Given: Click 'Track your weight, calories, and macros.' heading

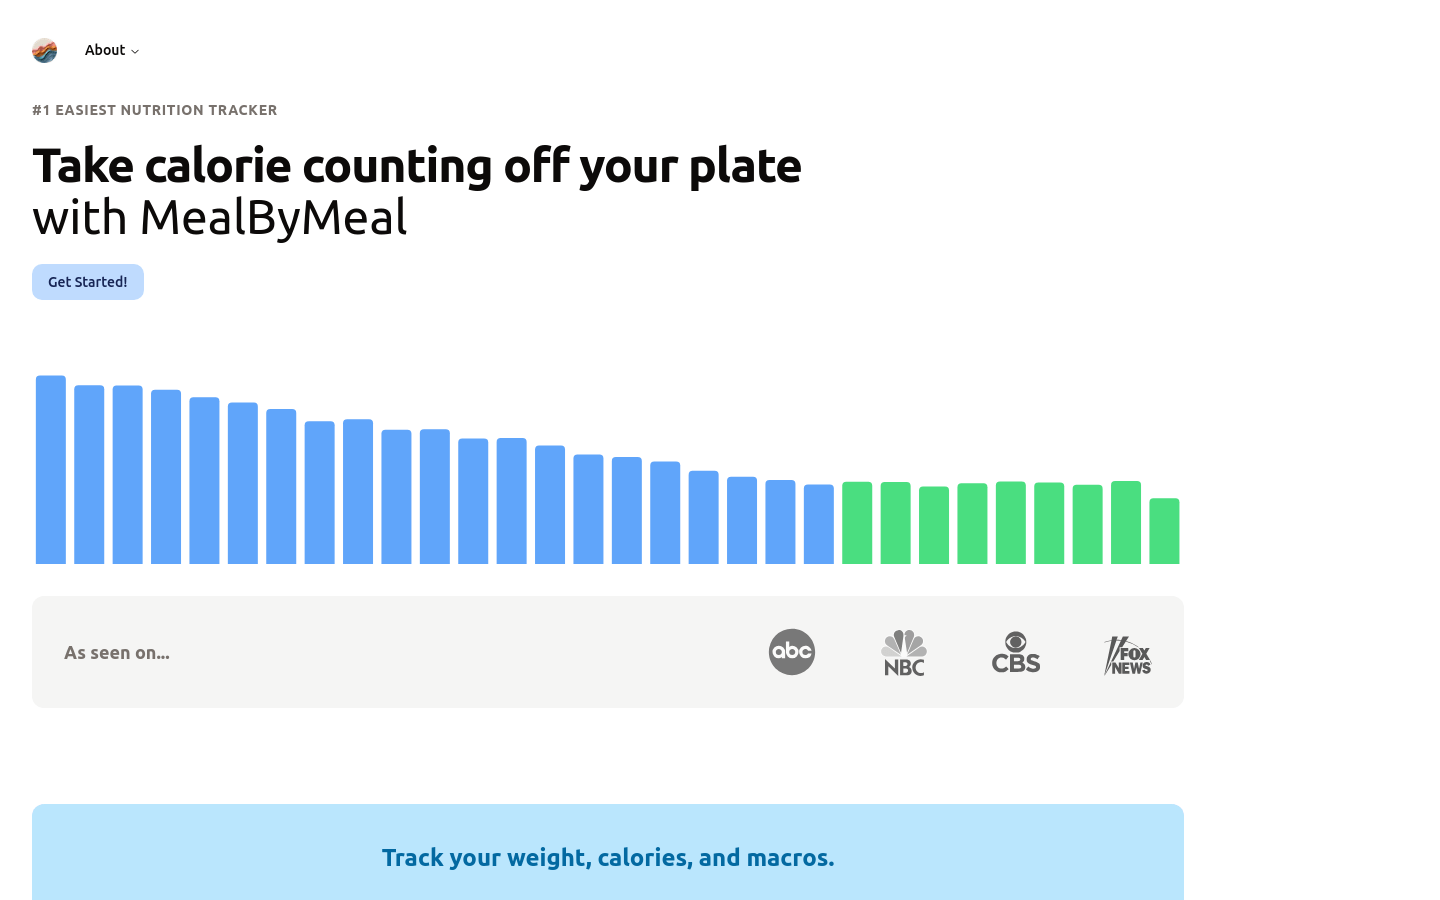Looking at the screenshot, I should (x=608, y=858).
